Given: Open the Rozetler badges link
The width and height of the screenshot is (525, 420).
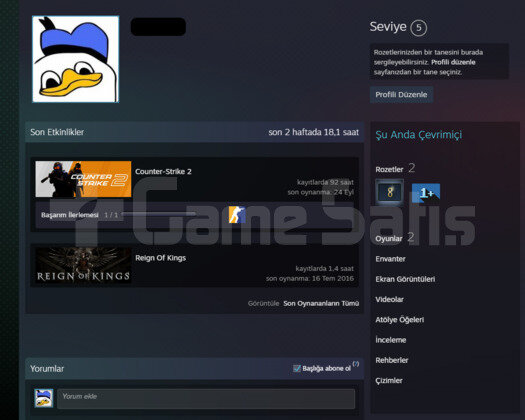Looking at the screenshot, I should 389,169.
